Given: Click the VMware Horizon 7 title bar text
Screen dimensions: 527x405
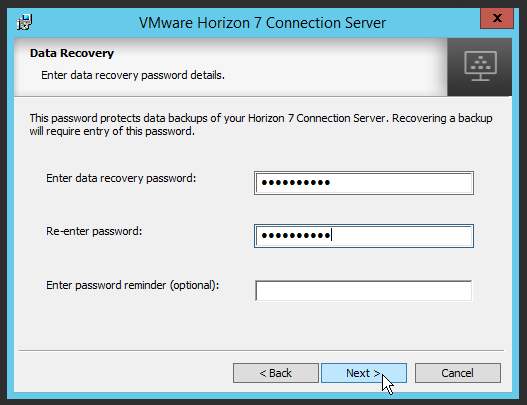Looking at the screenshot, I should (262, 23).
